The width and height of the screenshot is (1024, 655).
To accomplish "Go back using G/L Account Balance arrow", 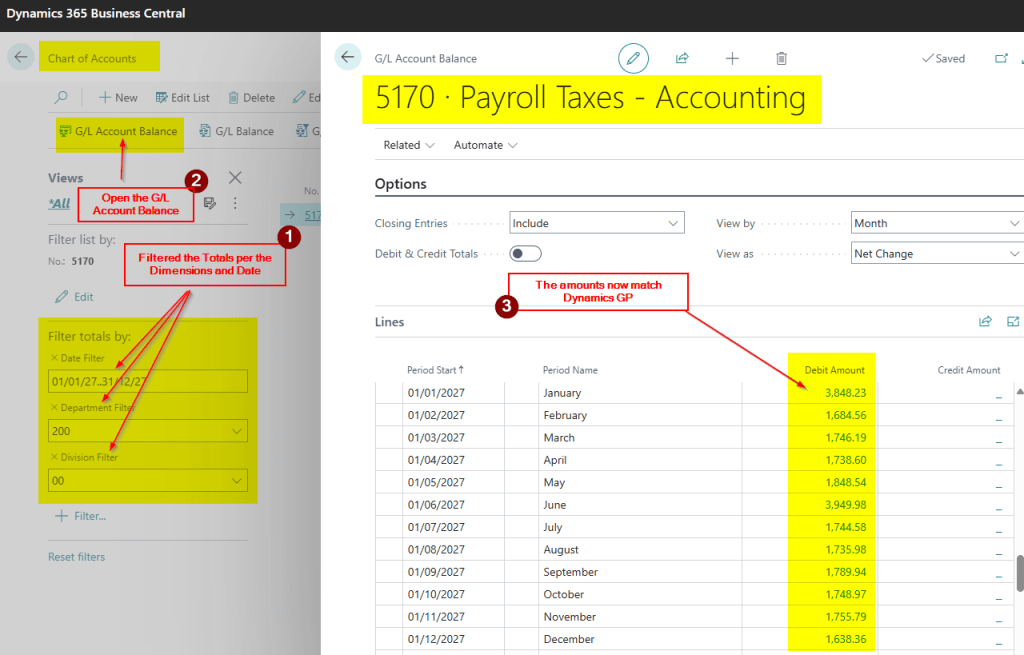I will click(347, 58).
